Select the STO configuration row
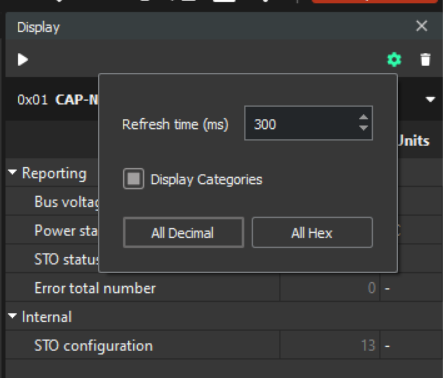The image size is (443, 378). point(224,345)
